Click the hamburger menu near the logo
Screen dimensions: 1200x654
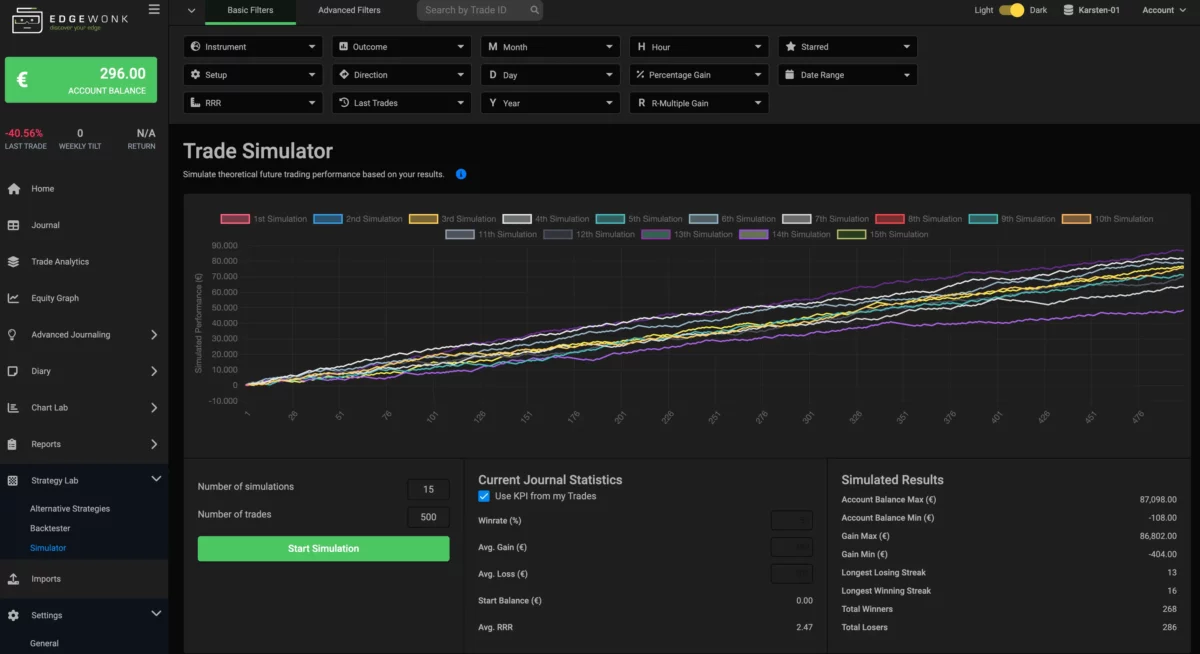click(x=154, y=9)
